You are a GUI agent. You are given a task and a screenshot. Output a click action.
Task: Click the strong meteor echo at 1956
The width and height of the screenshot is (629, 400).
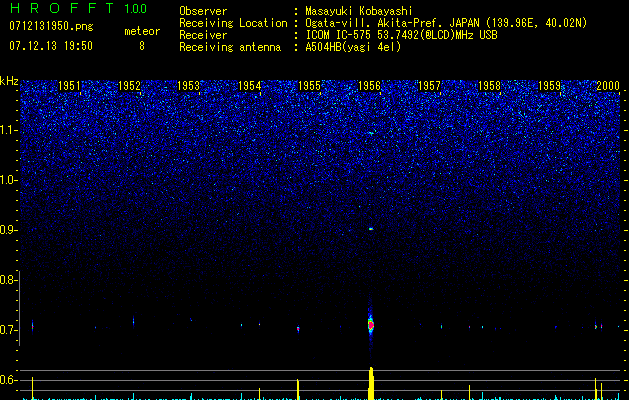(x=371, y=325)
